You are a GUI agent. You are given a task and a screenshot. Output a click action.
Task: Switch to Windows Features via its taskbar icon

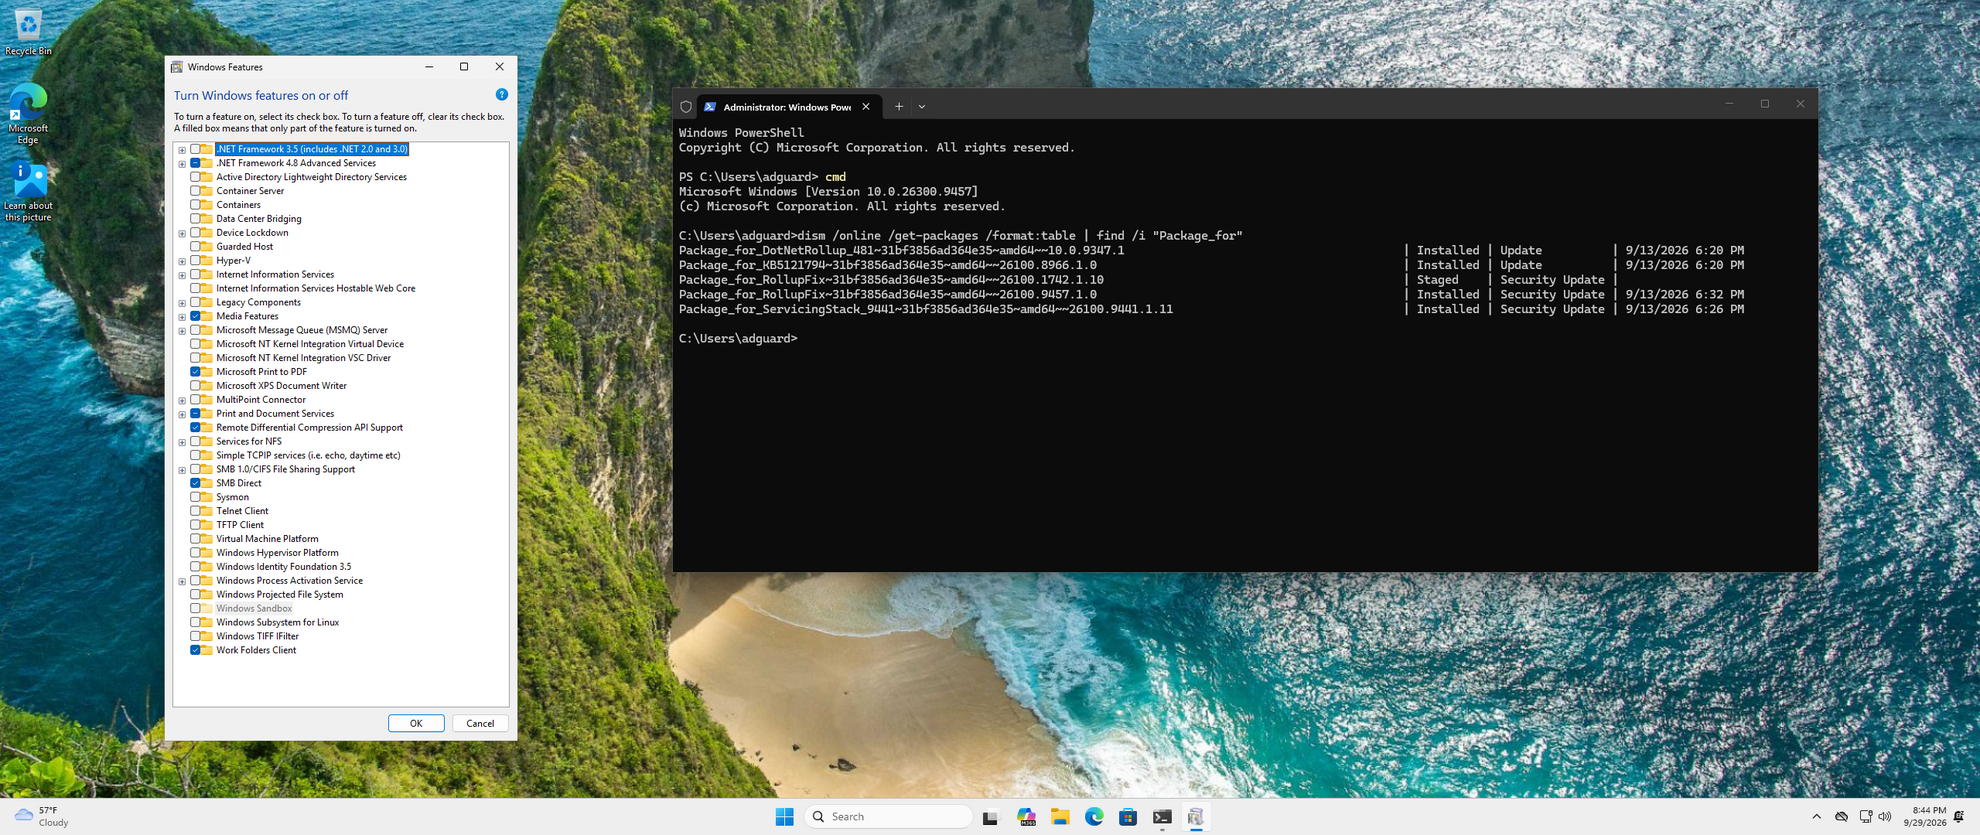pyautogui.click(x=1196, y=817)
